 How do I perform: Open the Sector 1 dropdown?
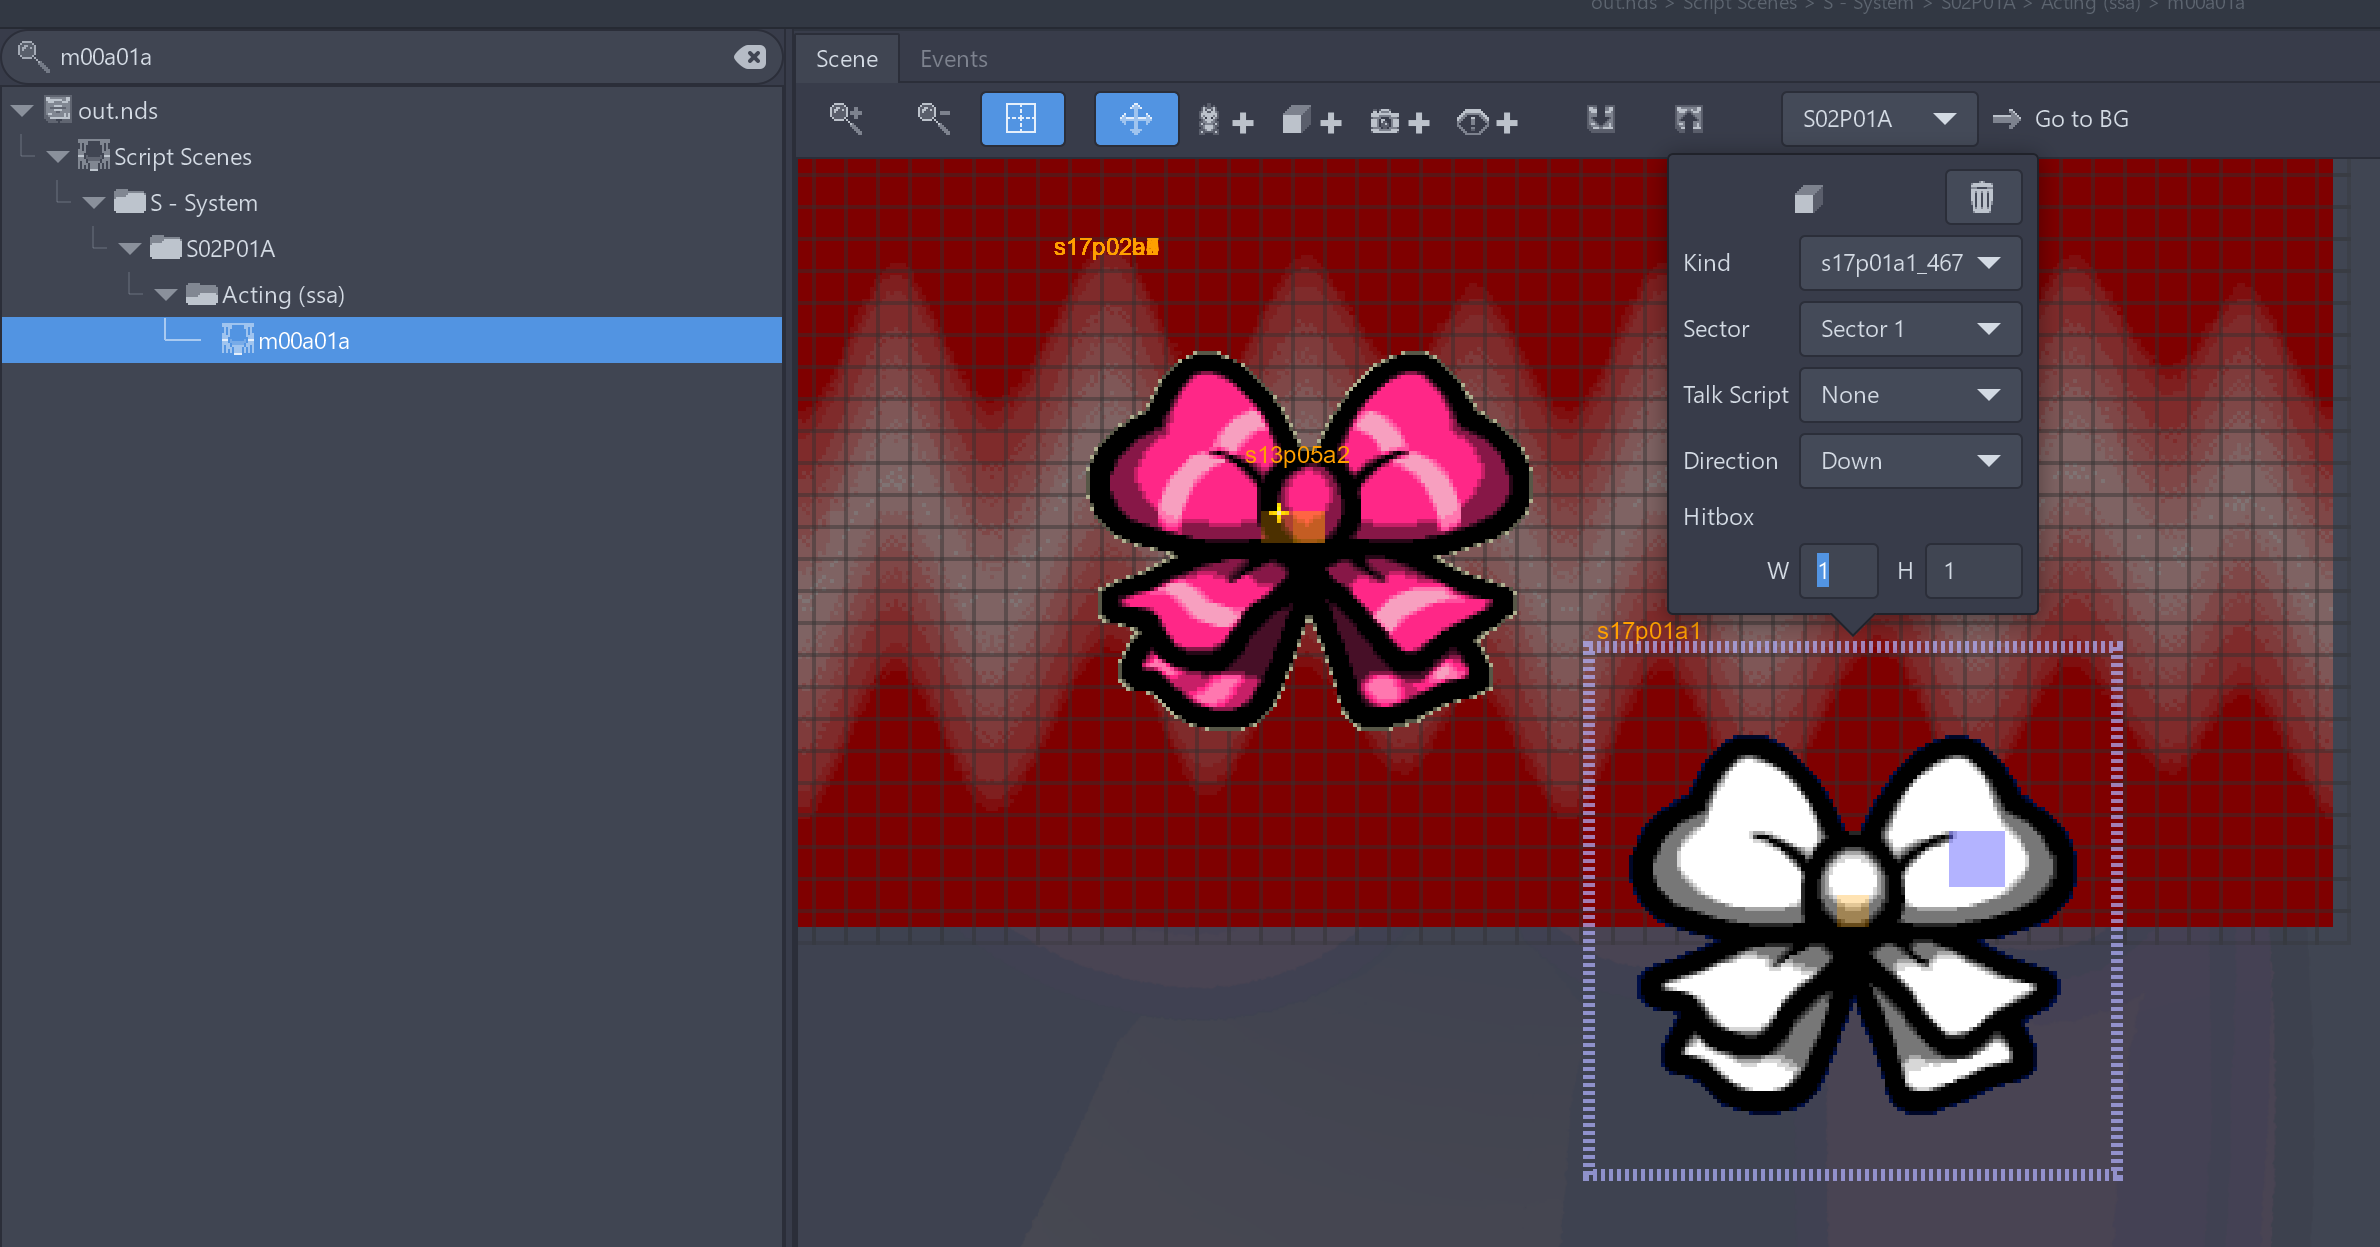(1909, 329)
